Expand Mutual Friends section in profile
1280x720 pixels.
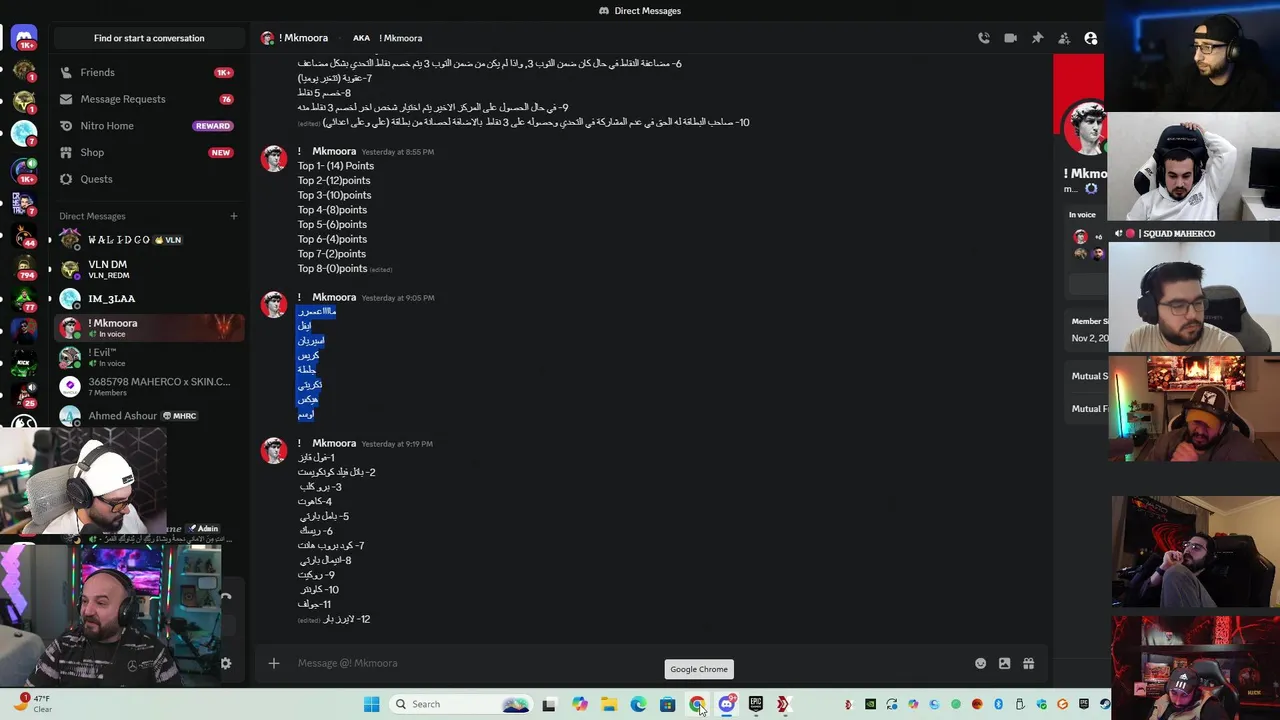1089,408
